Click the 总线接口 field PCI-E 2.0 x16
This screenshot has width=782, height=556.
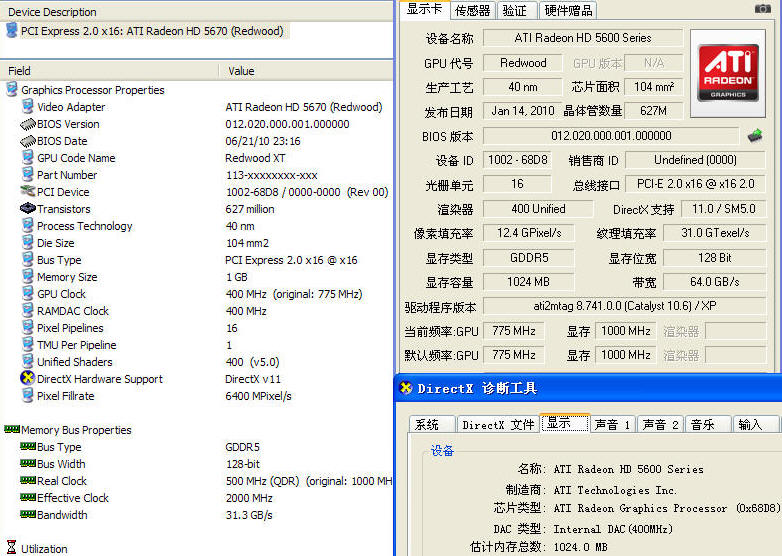click(695, 184)
